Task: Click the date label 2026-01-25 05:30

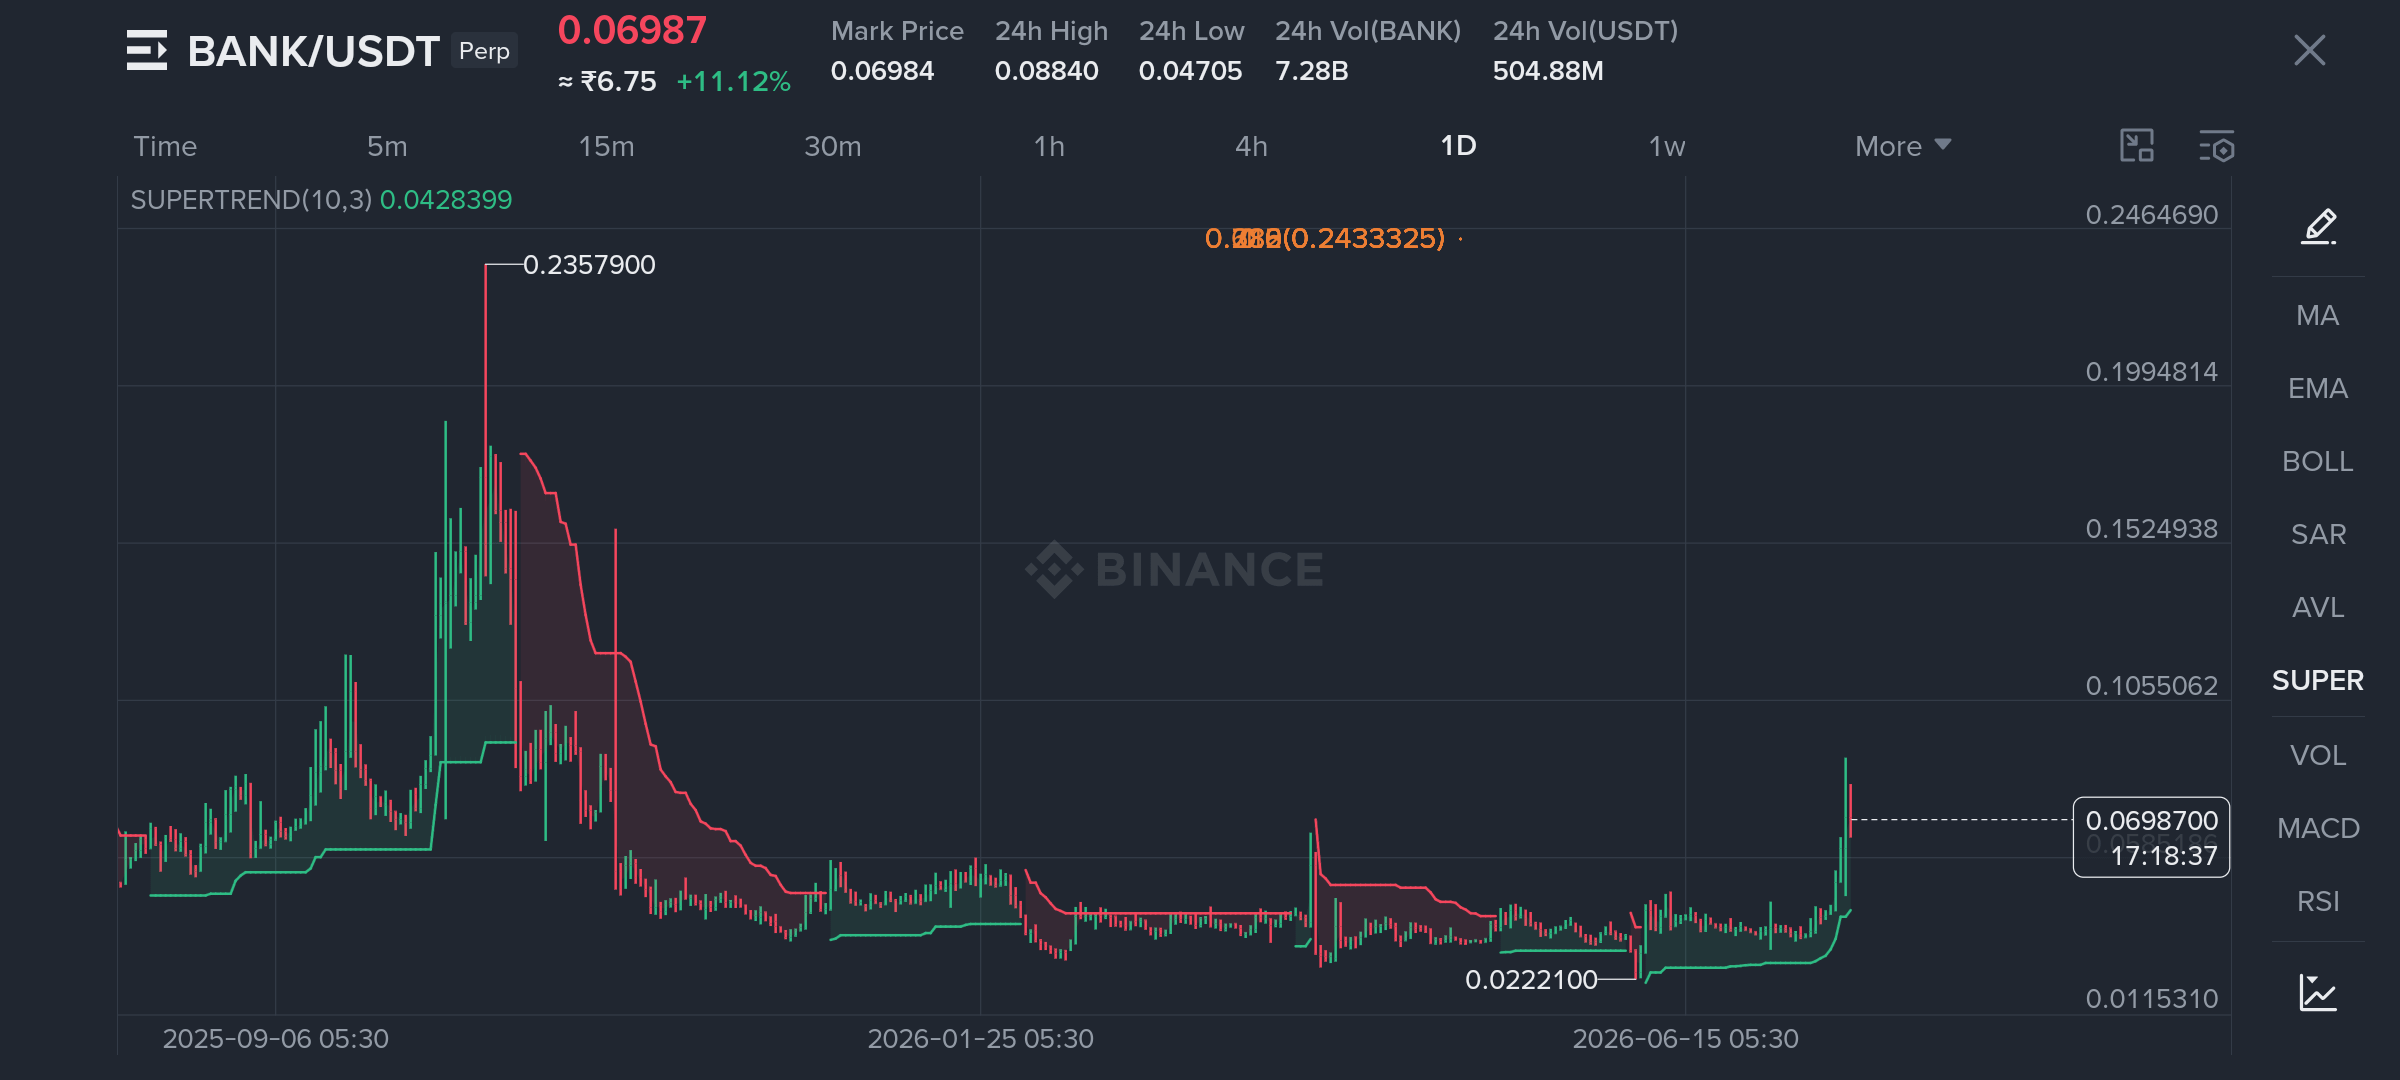Action: [x=980, y=1039]
